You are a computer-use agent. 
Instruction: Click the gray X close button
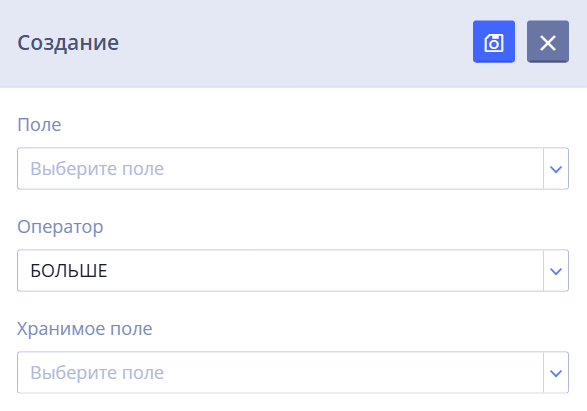point(548,42)
